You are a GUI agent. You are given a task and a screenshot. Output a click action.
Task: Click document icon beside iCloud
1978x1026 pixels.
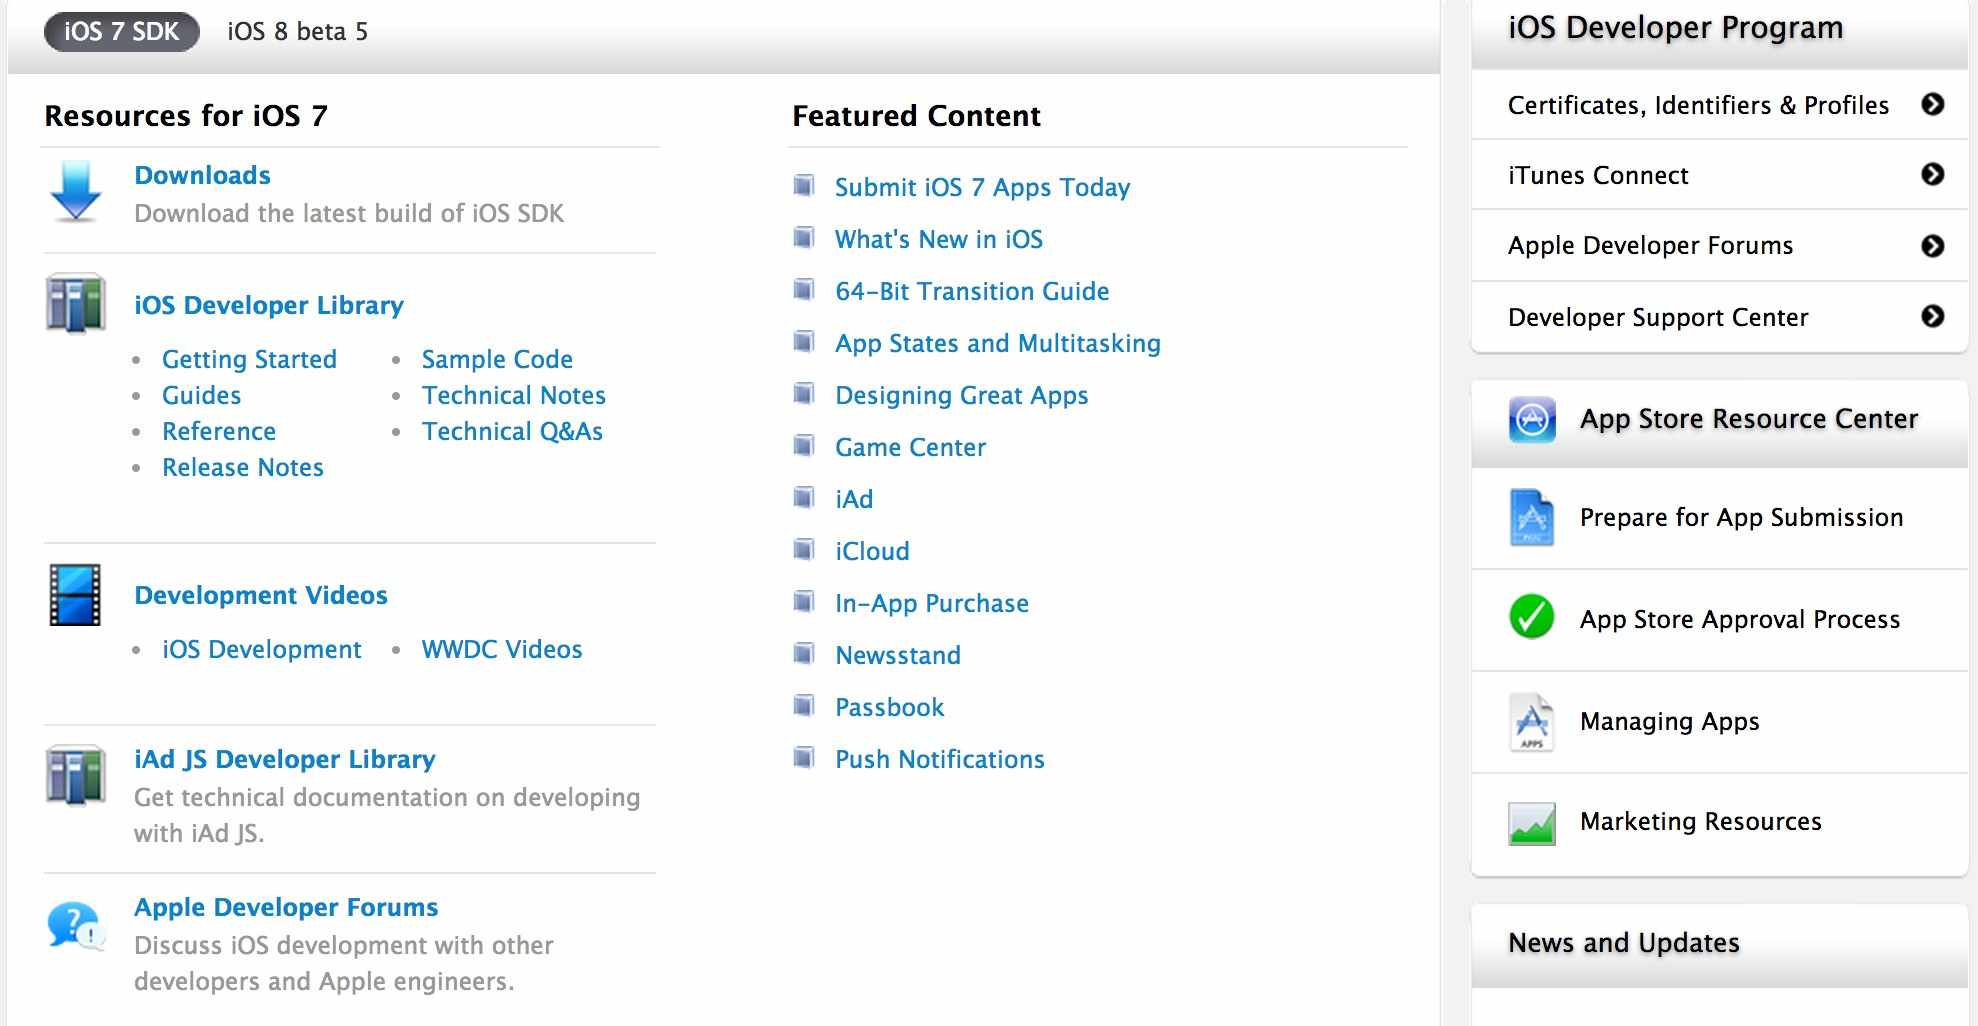pyautogui.click(x=804, y=549)
